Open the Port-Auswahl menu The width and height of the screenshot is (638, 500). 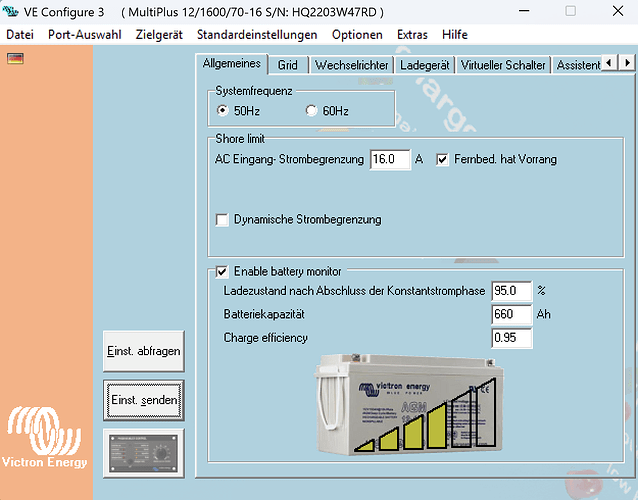click(x=85, y=35)
